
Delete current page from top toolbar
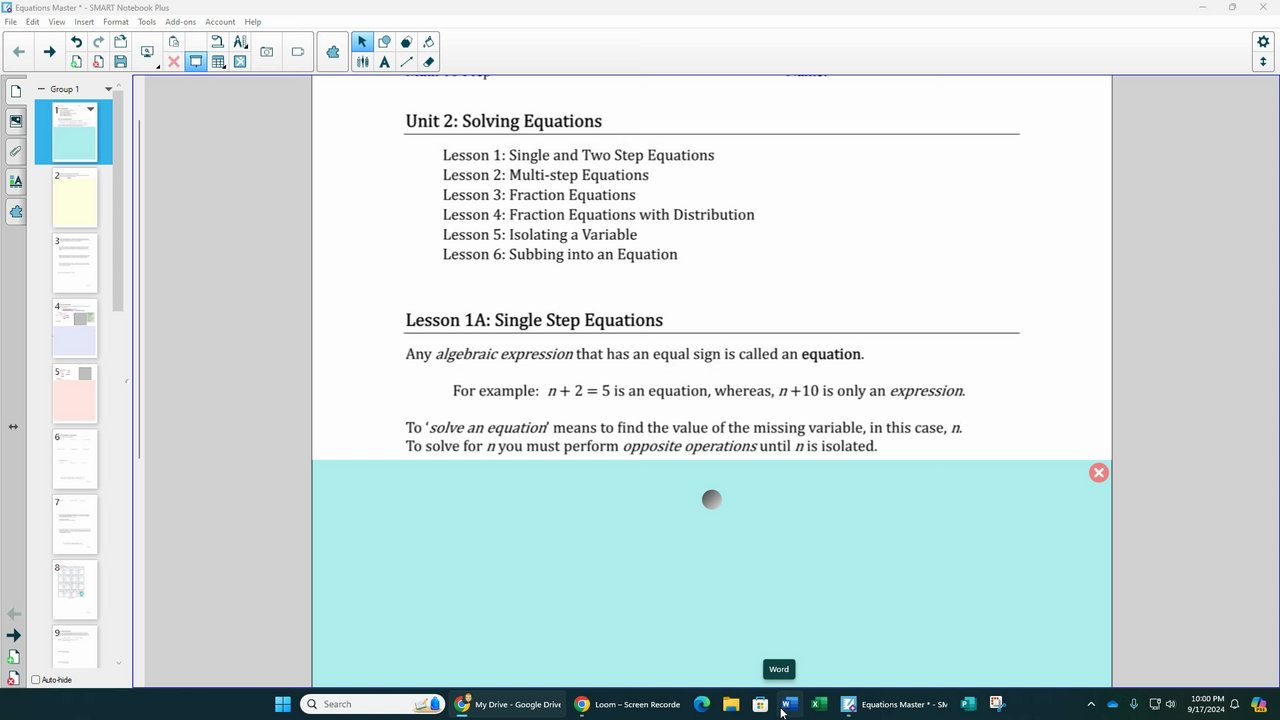98,62
